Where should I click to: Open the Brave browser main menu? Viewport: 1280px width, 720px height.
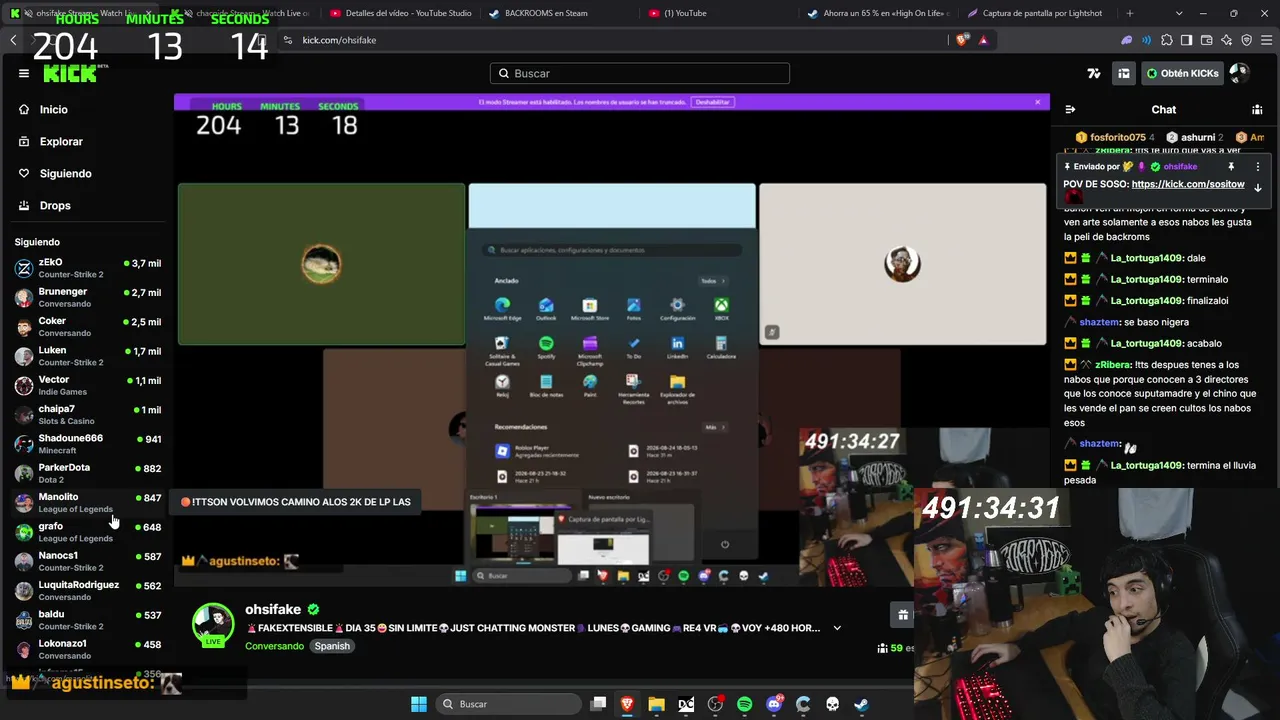coord(1267,40)
